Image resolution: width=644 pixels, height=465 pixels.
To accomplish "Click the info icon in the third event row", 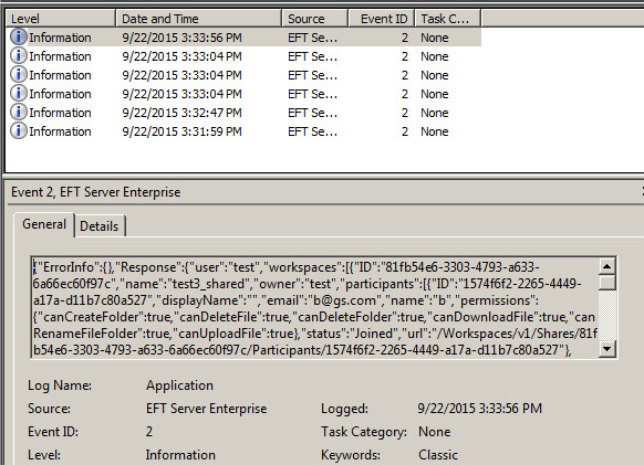I will coord(19,75).
